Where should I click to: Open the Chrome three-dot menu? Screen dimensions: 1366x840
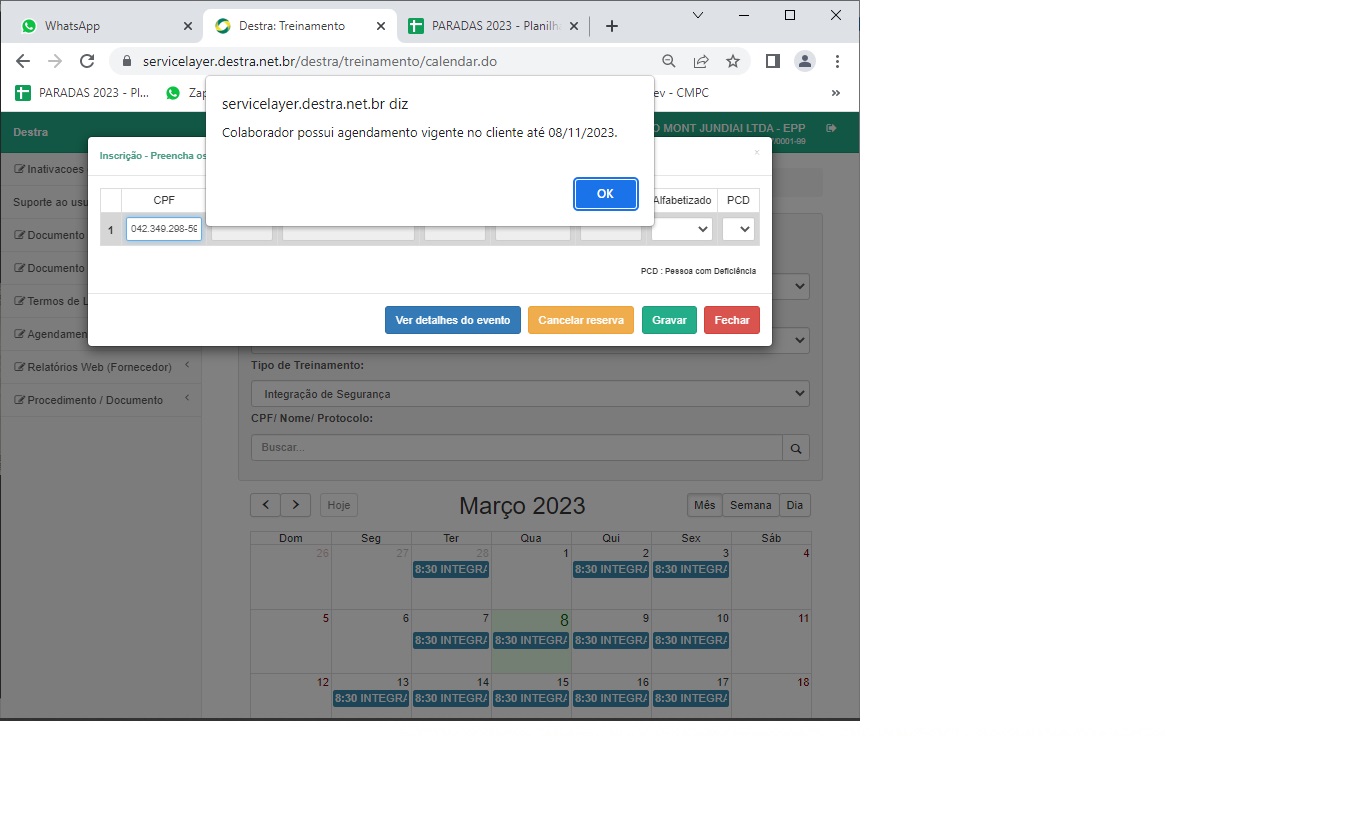coord(837,61)
